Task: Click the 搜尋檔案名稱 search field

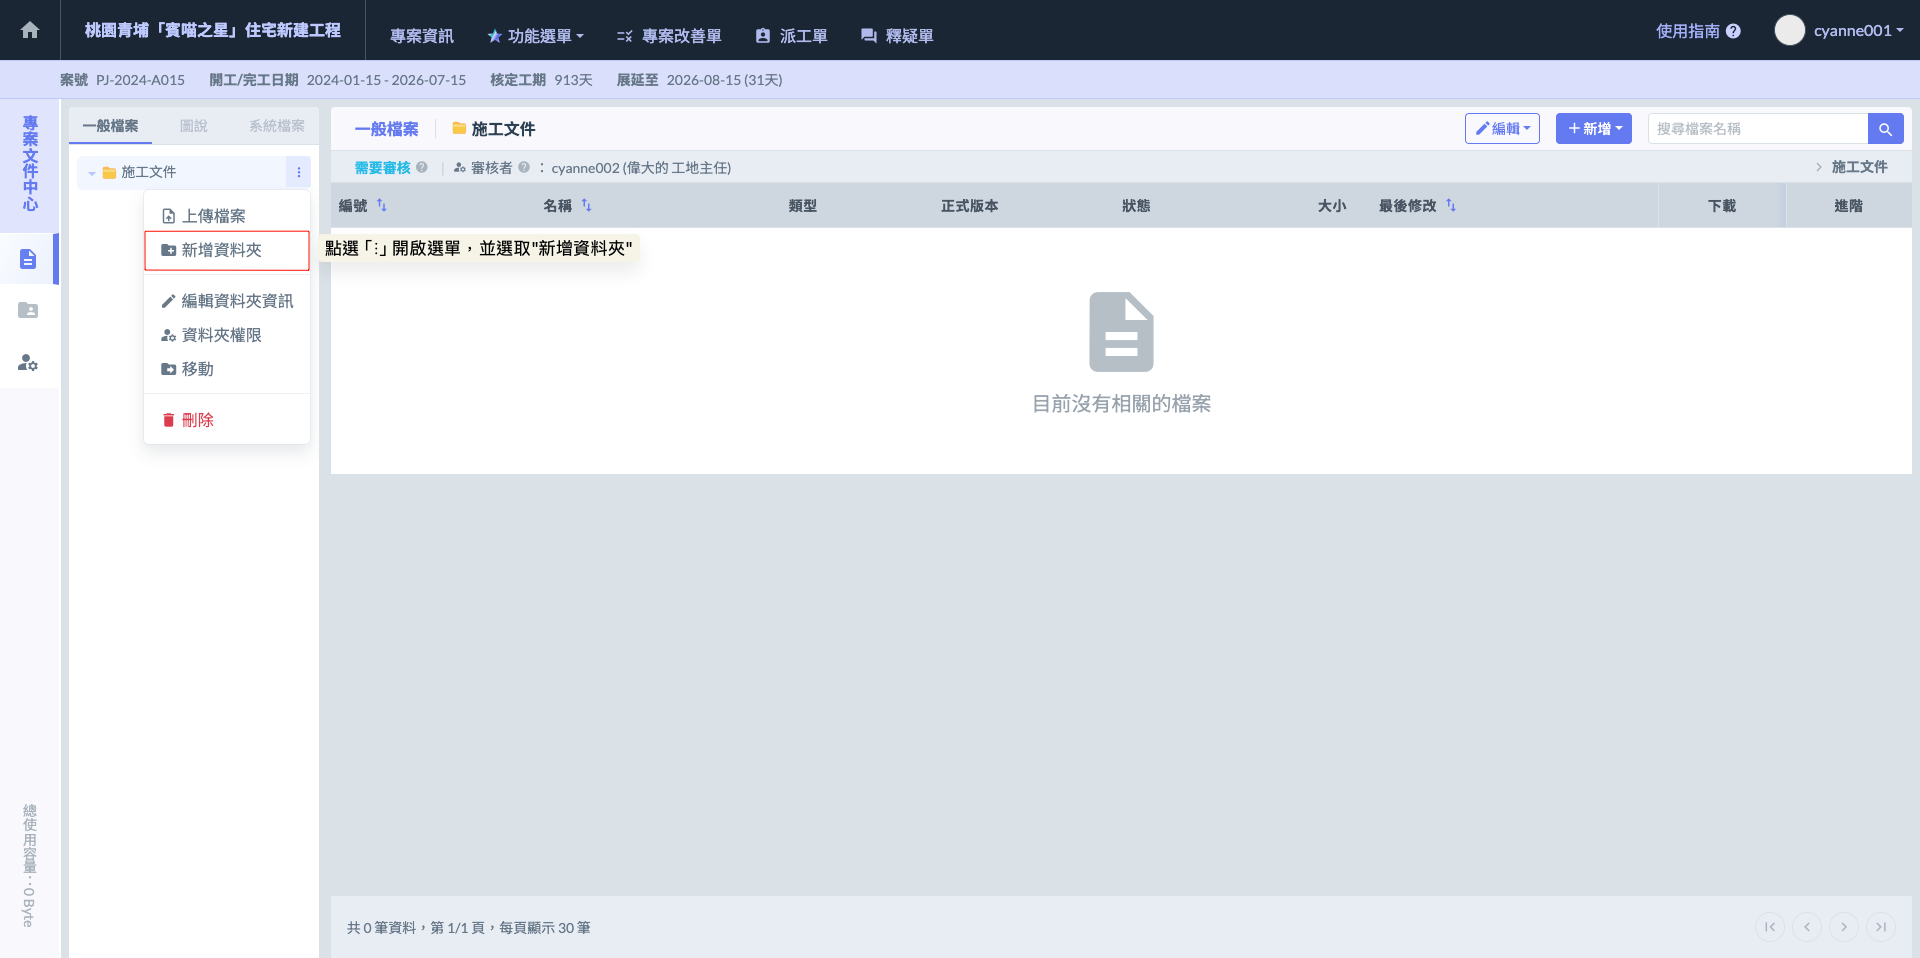Action: tap(1757, 129)
